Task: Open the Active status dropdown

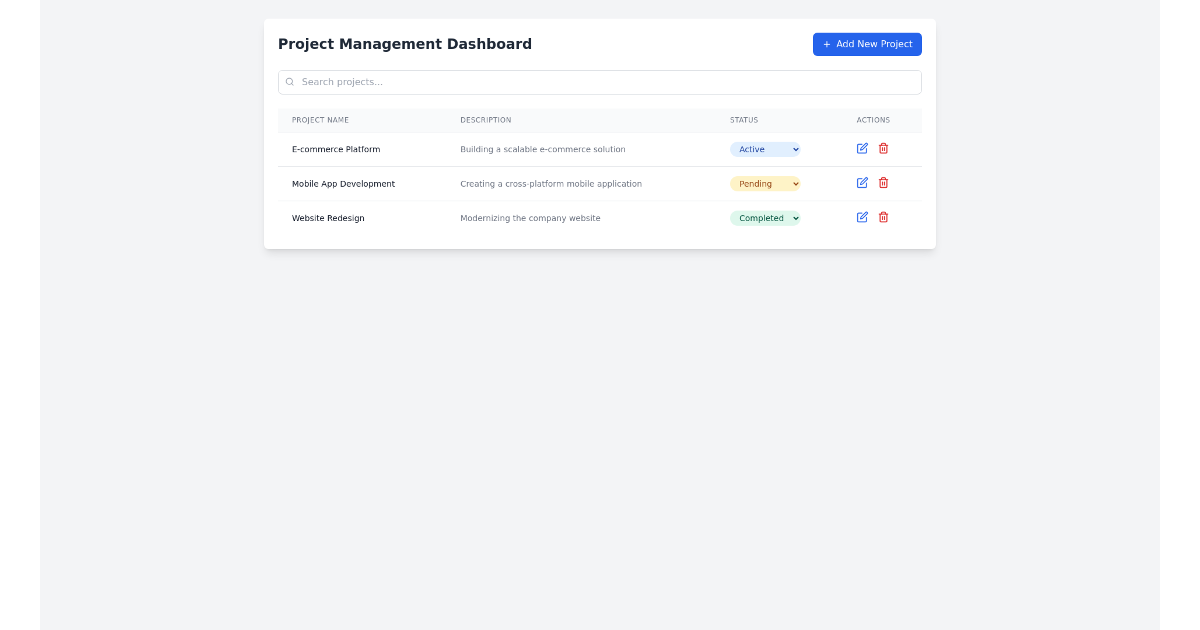Action: 765,149
